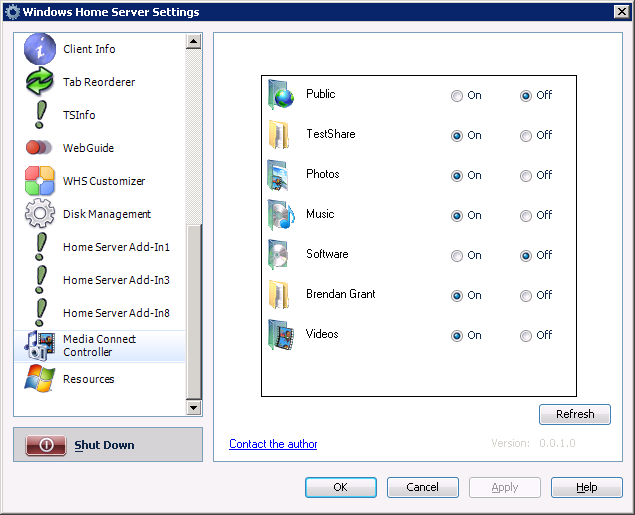Click the Home Server Add-In8 icon

(x=40, y=313)
